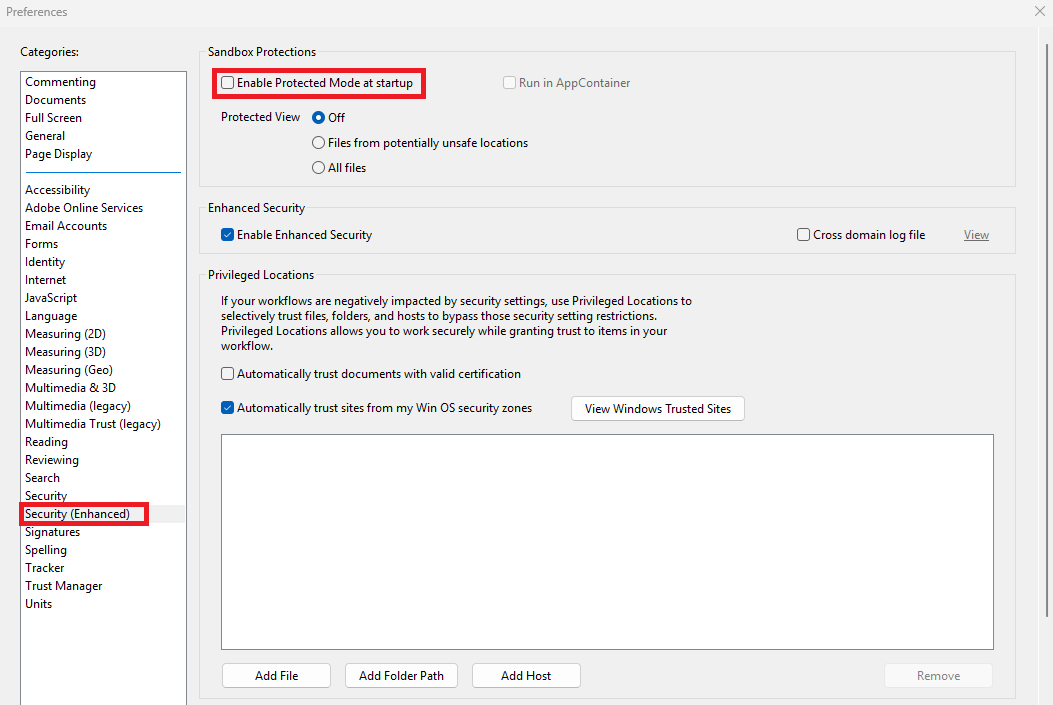
Task: Select the Forms category
Action: [x=42, y=244]
